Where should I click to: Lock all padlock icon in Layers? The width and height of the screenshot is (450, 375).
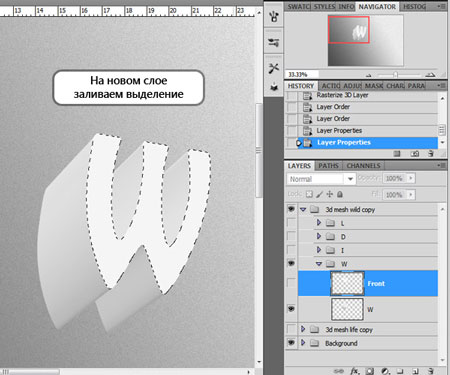340,194
